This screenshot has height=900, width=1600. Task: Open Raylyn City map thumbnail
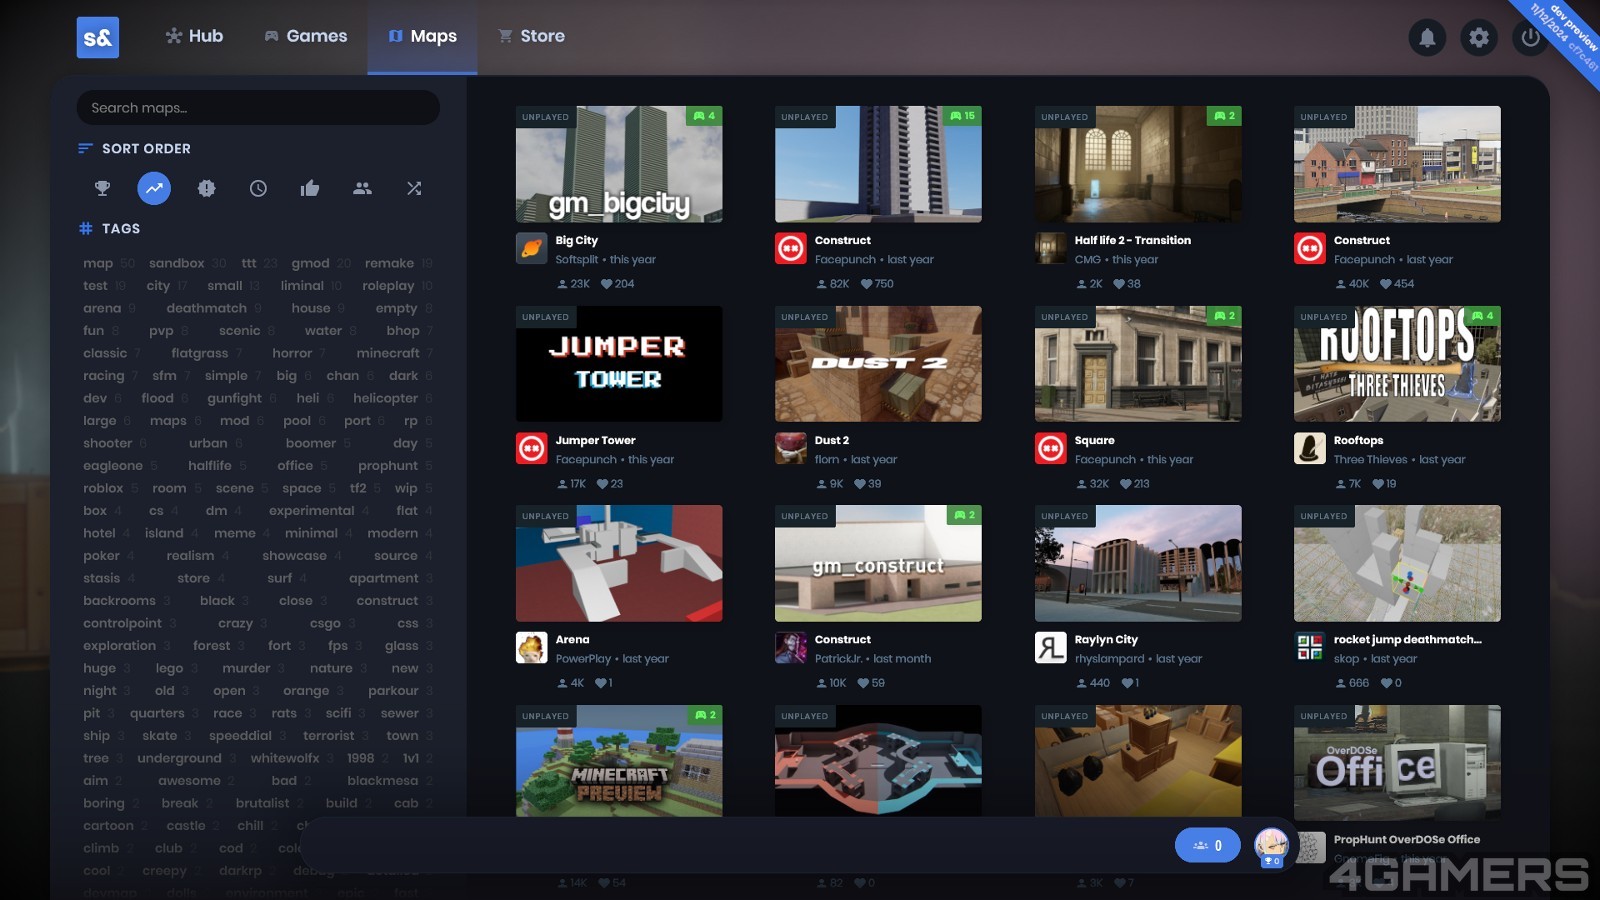[1138, 563]
